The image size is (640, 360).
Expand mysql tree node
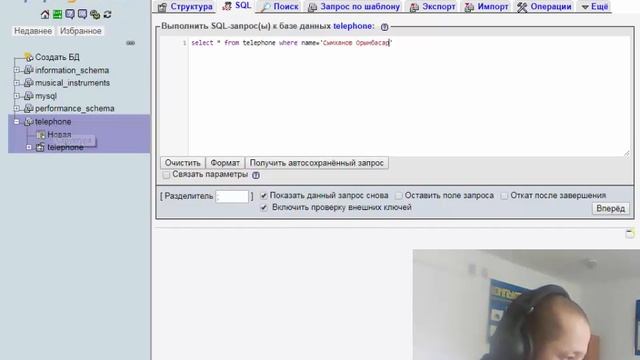(17, 96)
